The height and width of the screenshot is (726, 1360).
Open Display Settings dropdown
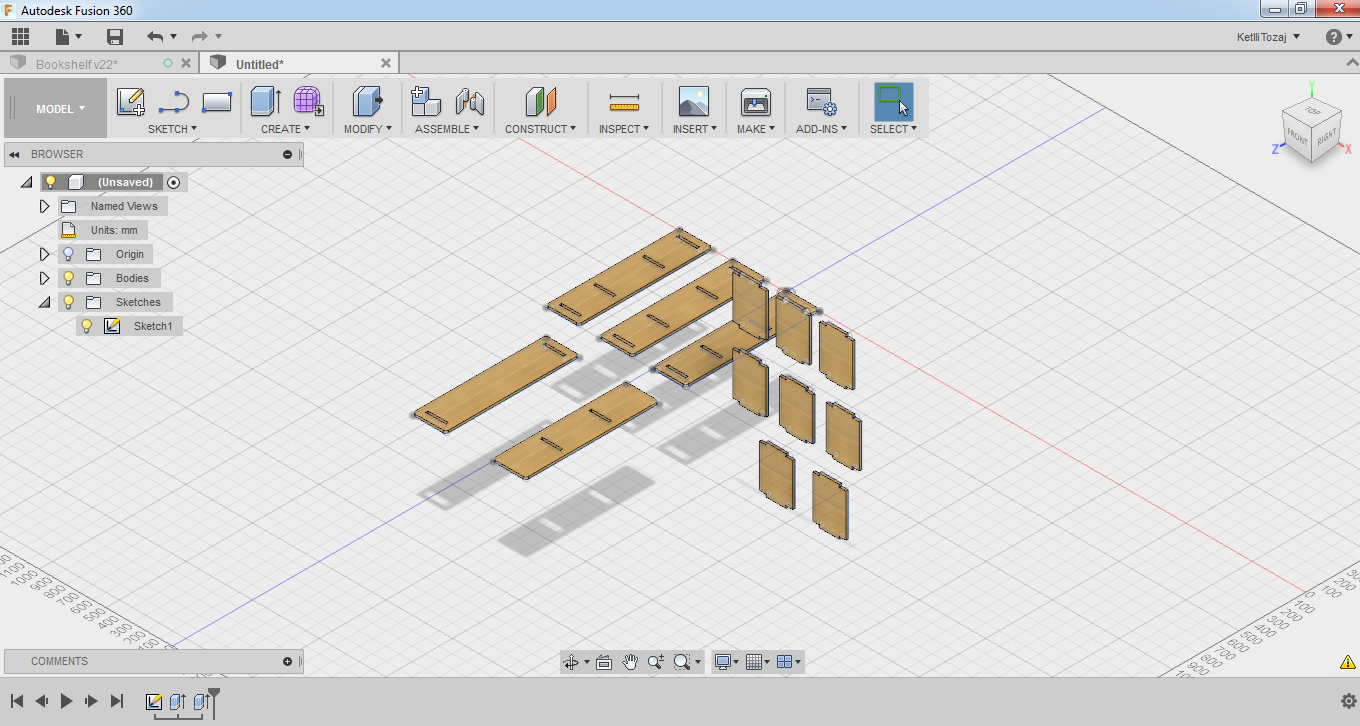tap(726, 662)
